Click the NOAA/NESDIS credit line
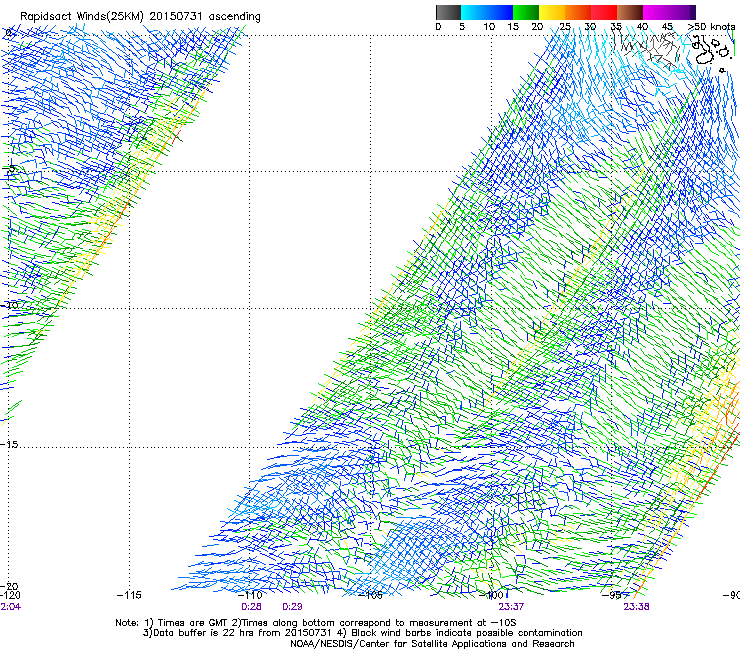740x650 pixels. click(x=432, y=644)
